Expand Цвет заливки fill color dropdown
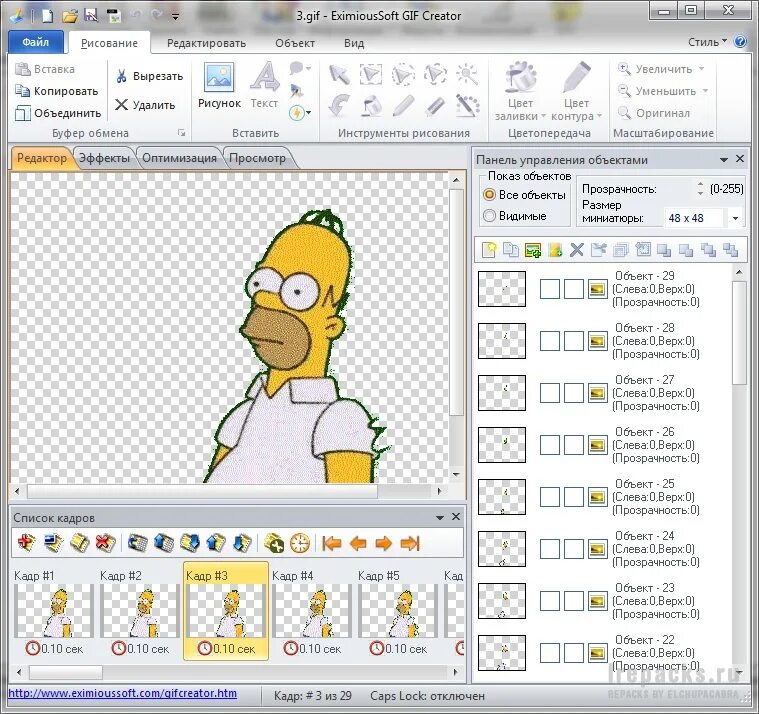 click(x=543, y=116)
